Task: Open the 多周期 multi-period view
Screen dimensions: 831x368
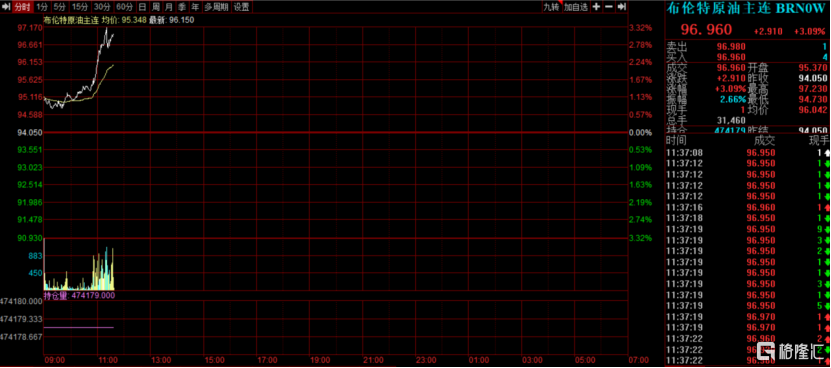Action: [216, 7]
